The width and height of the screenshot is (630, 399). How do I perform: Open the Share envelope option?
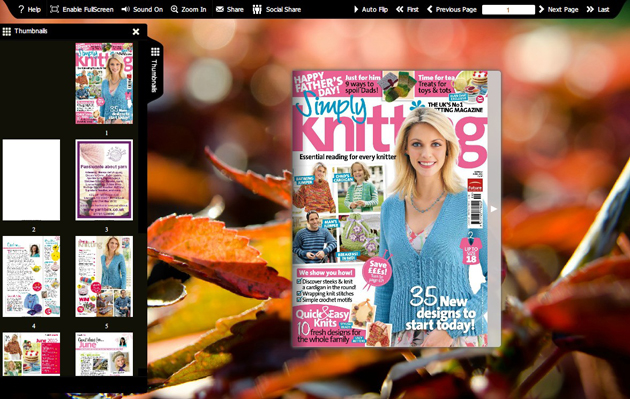229,9
